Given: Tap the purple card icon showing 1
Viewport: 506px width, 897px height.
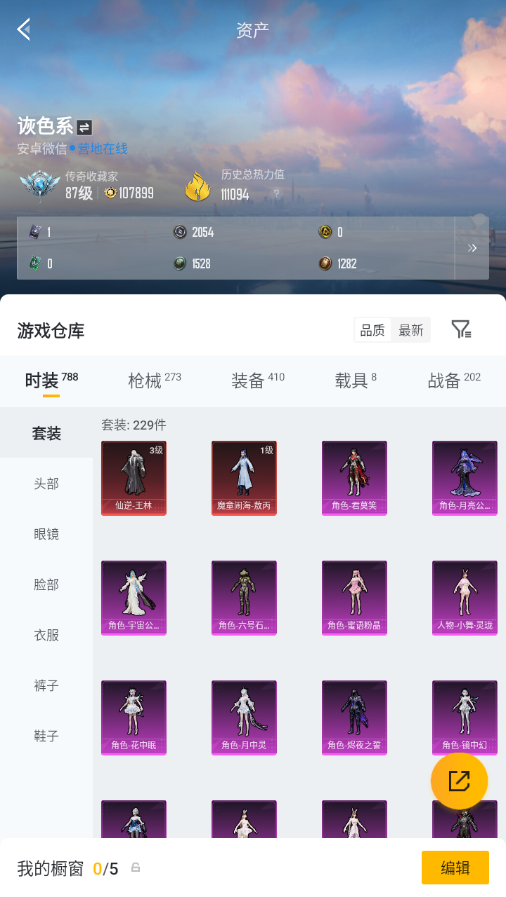Looking at the screenshot, I should click(35, 232).
